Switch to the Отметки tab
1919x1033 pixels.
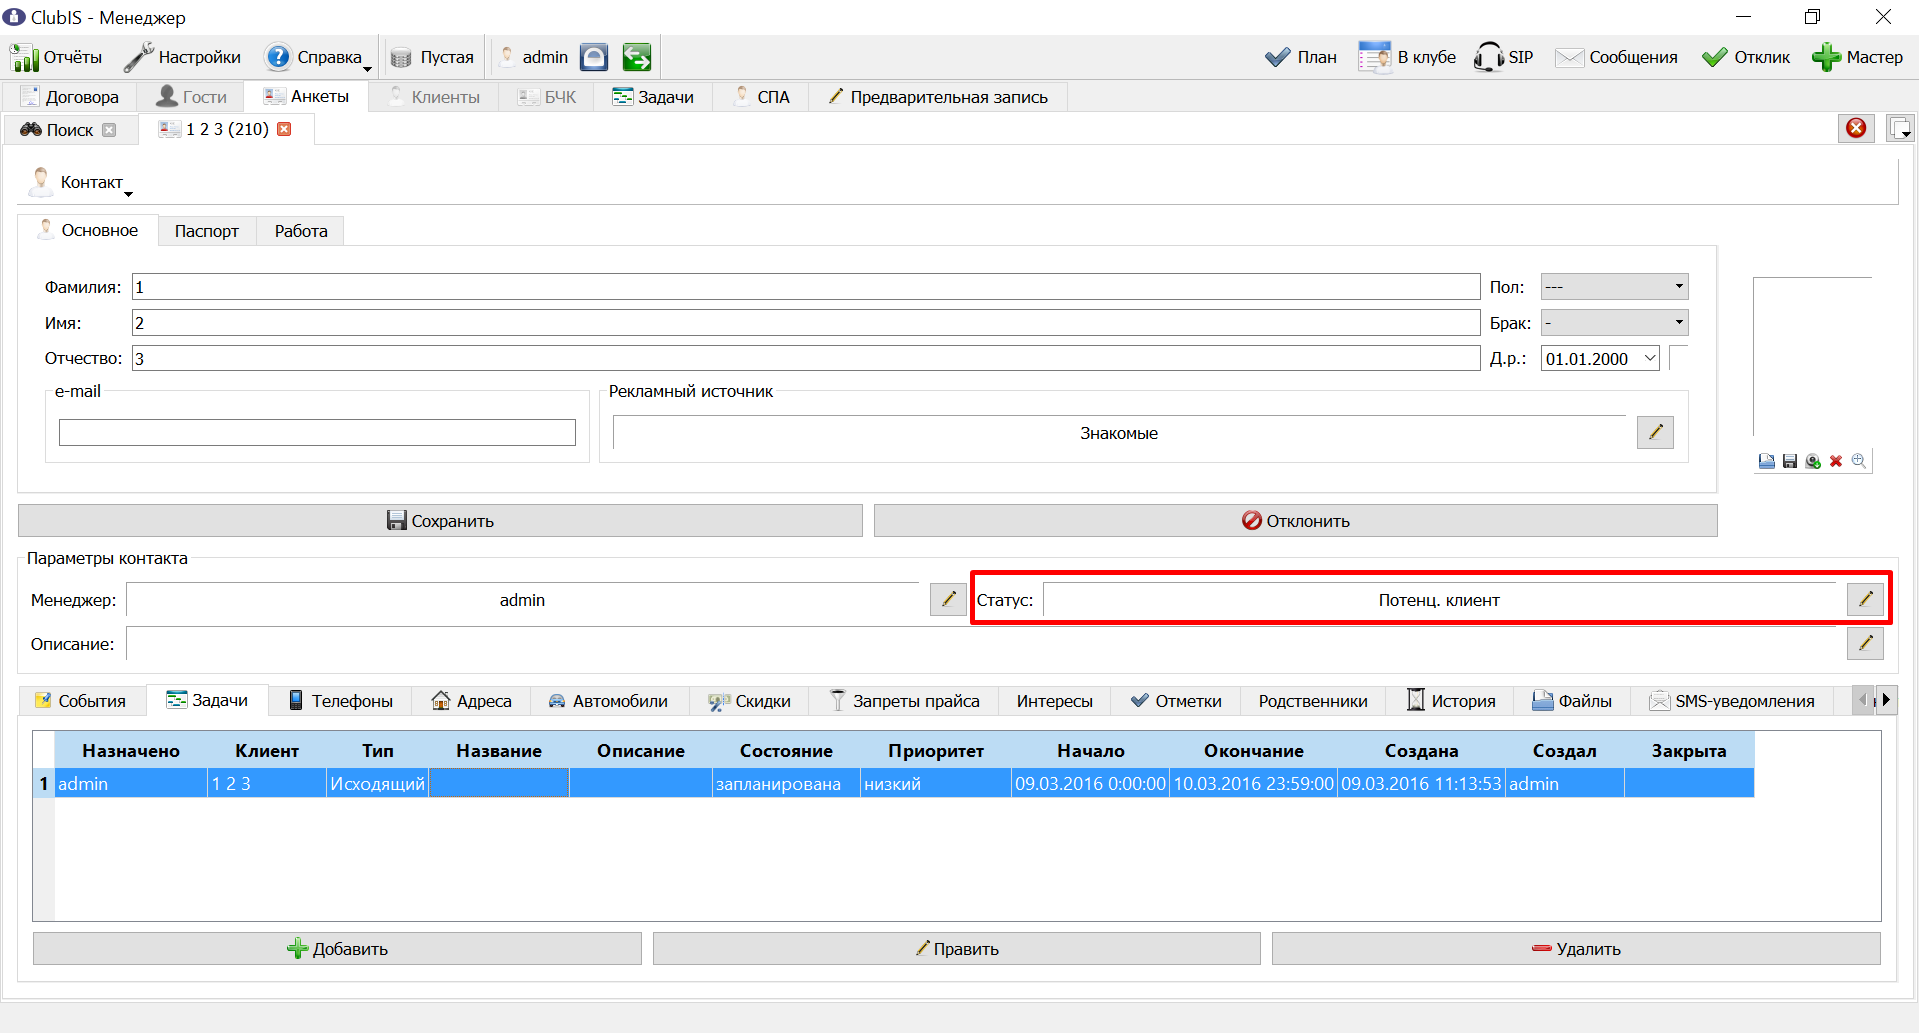pos(1176,701)
